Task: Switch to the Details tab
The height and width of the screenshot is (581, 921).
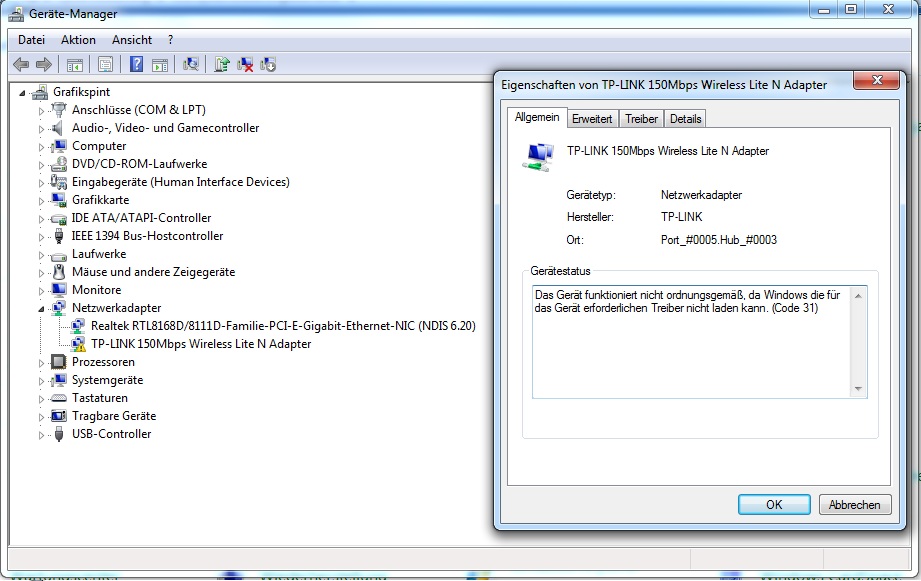Action: point(685,119)
